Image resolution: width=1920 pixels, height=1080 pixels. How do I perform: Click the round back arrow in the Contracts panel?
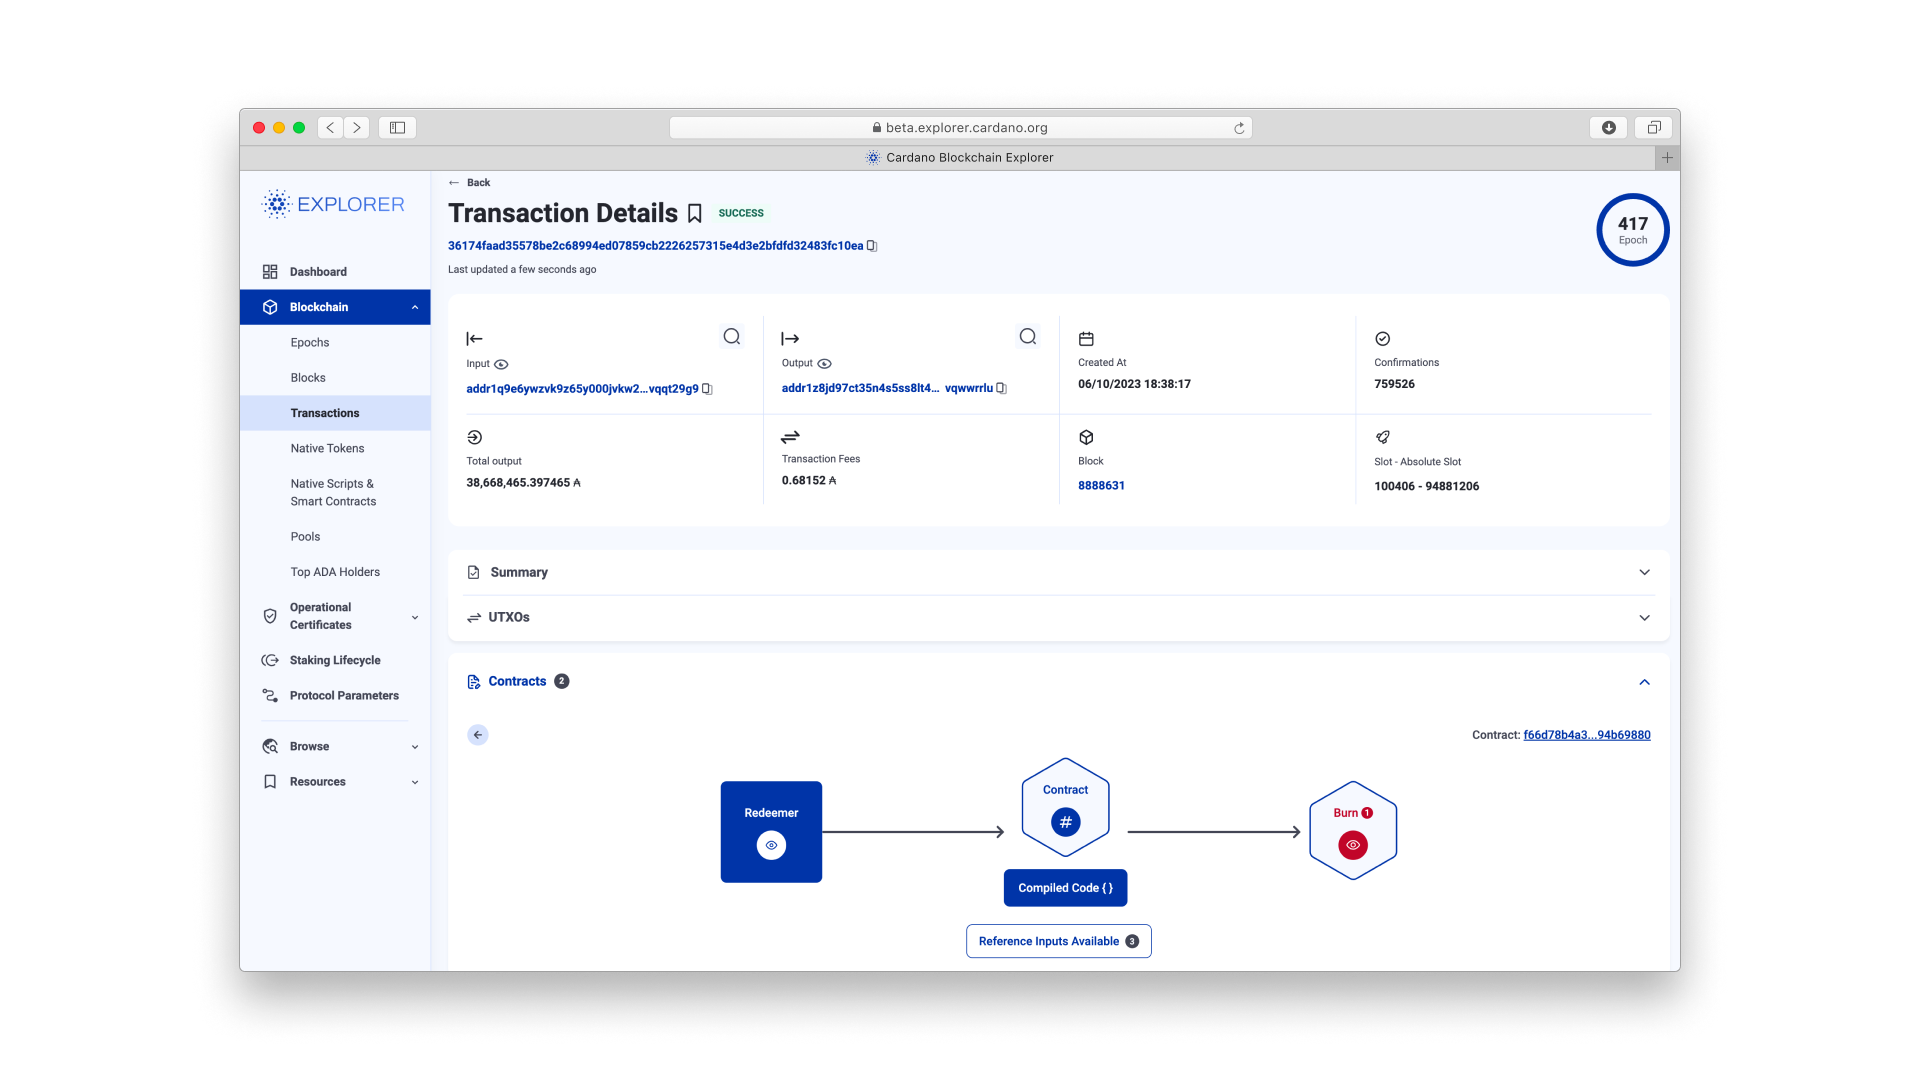coord(478,735)
